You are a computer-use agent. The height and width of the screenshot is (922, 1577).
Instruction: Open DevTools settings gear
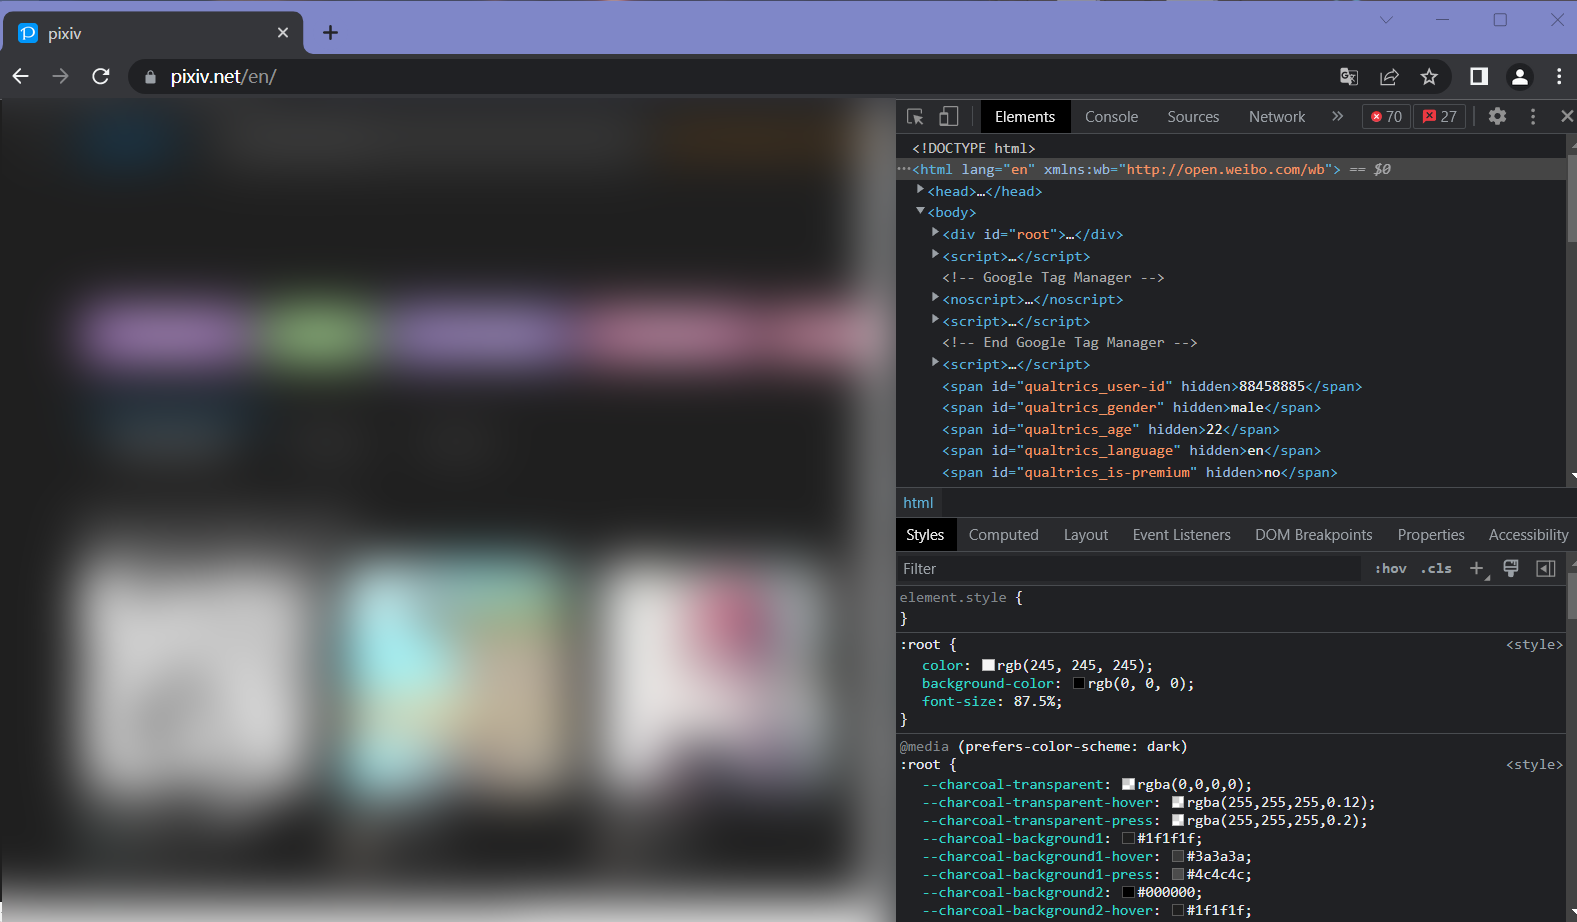click(1497, 116)
